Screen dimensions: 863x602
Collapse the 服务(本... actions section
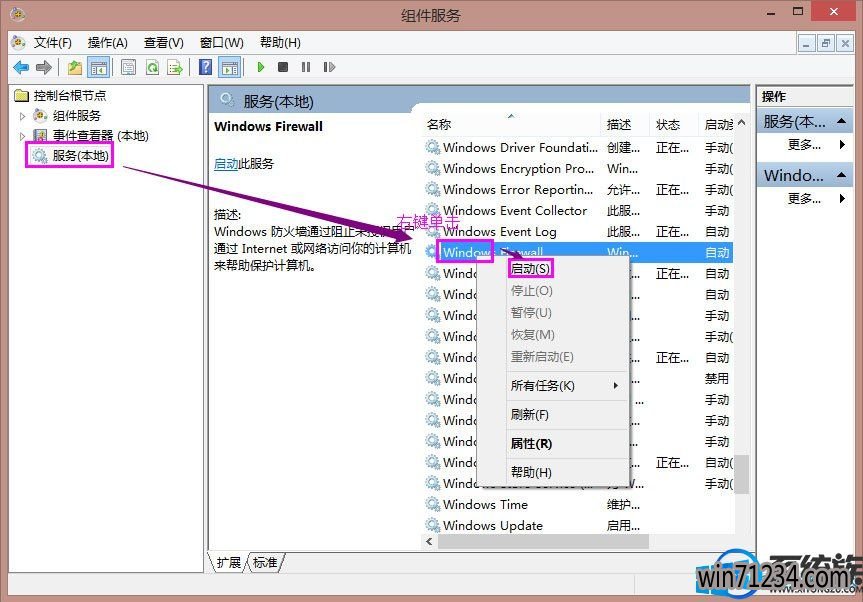[x=842, y=121]
